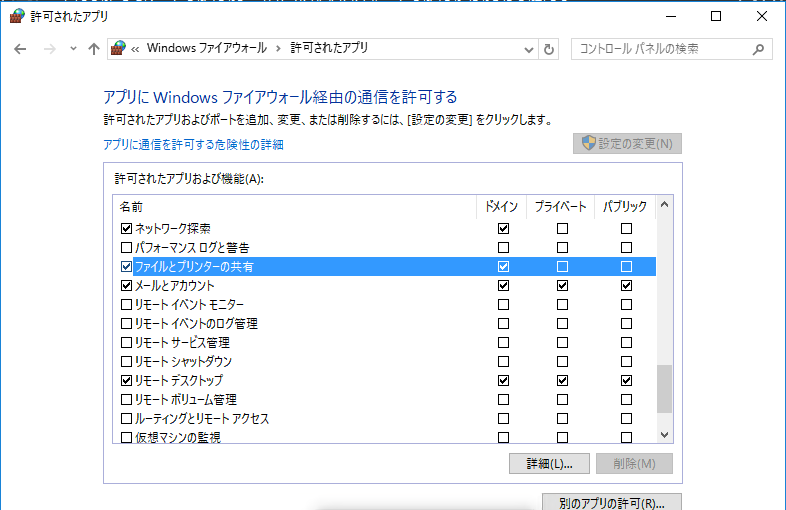The image size is (786, 510).
Task: Click 別のアプリの許可(R)... button
Action: (612, 502)
